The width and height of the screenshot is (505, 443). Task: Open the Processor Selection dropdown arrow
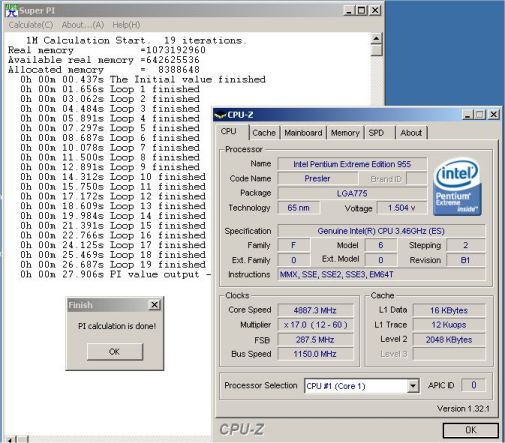point(413,386)
